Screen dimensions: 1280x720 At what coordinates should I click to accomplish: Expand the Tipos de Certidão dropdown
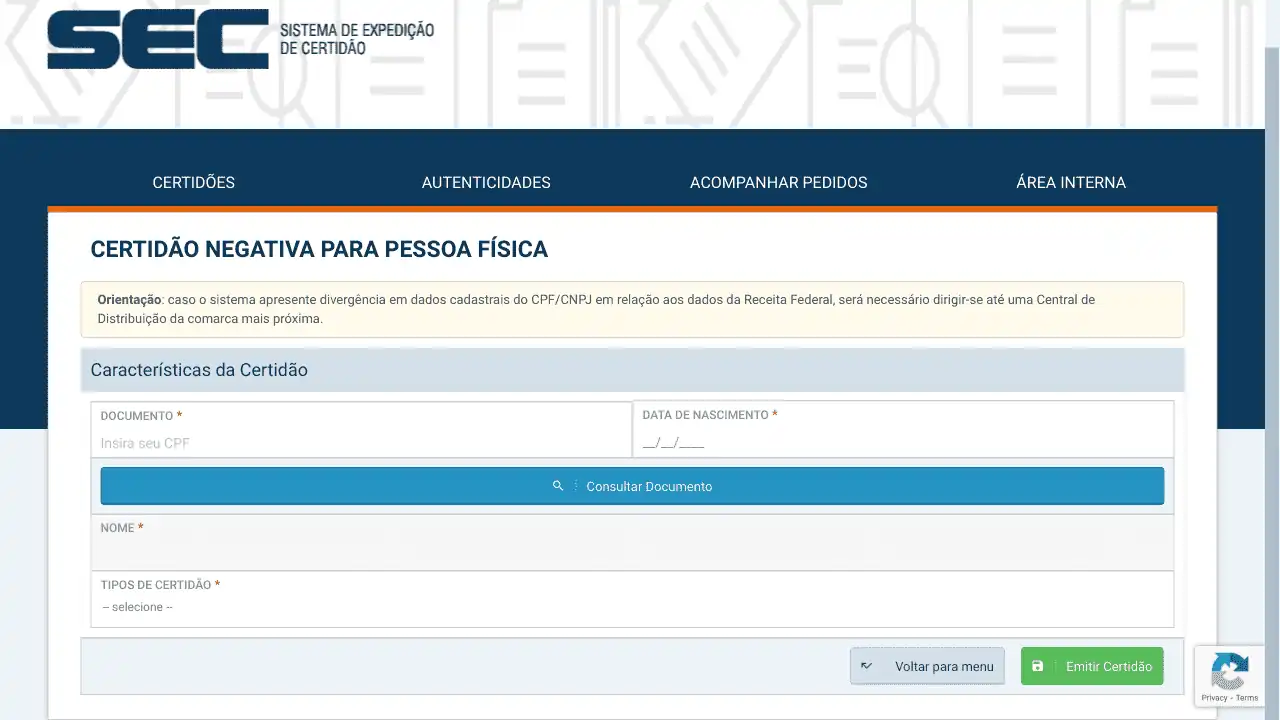[632, 607]
